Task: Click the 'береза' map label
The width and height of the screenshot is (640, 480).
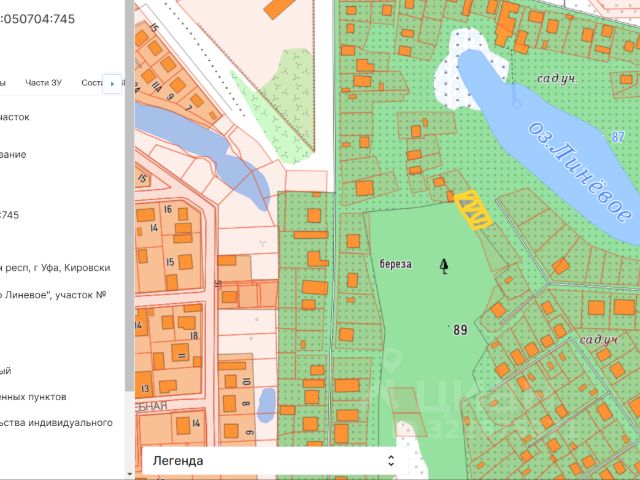Action: pyautogui.click(x=396, y=264)
